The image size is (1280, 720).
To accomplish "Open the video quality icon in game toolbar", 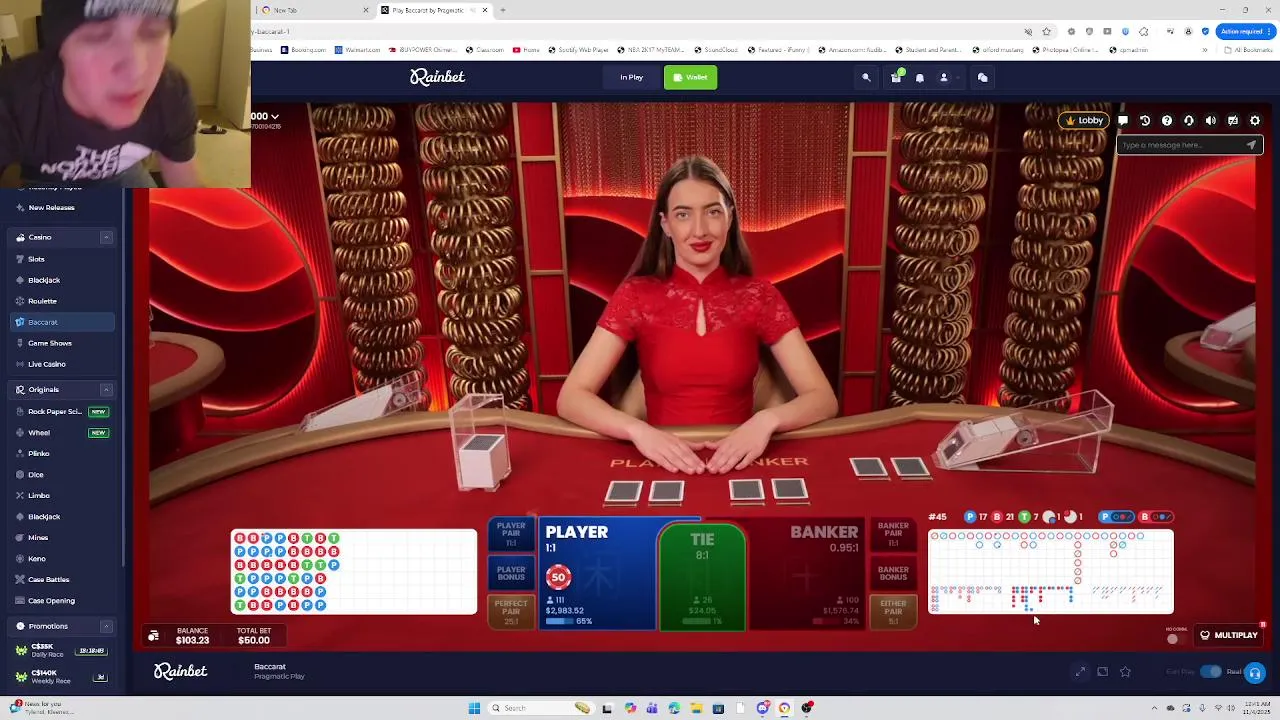I will (1233, 120).
